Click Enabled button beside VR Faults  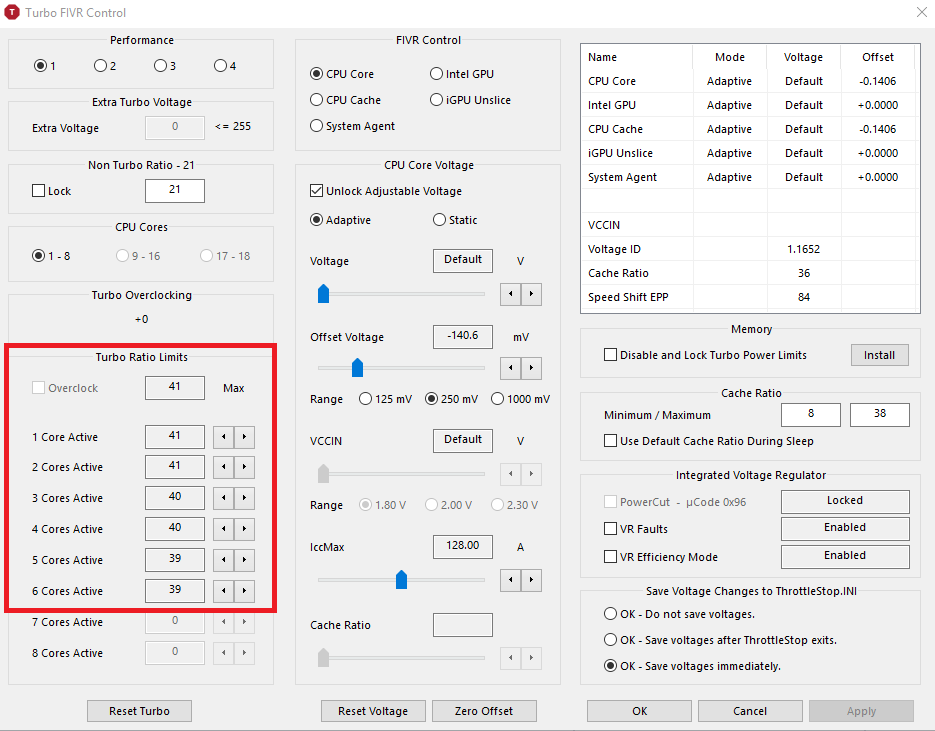[x=845, y=528]
